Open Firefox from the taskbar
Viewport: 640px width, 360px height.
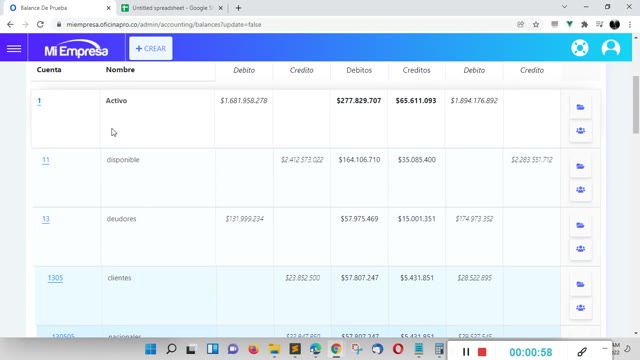253,349
